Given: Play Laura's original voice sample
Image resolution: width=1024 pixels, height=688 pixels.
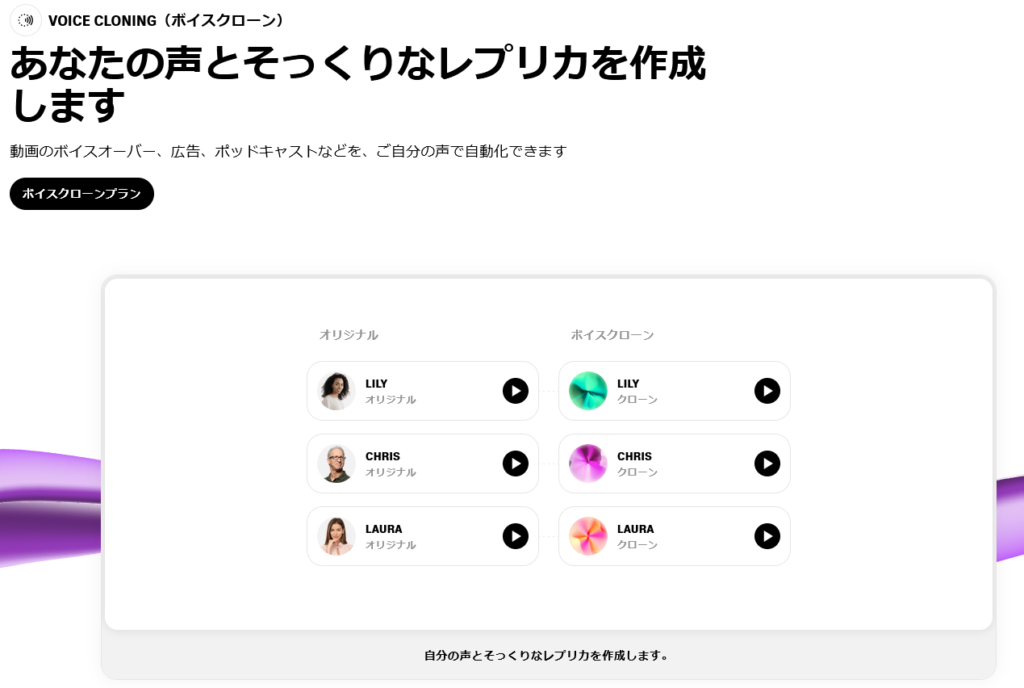Looking at the screenshot, I should point(515,536).
